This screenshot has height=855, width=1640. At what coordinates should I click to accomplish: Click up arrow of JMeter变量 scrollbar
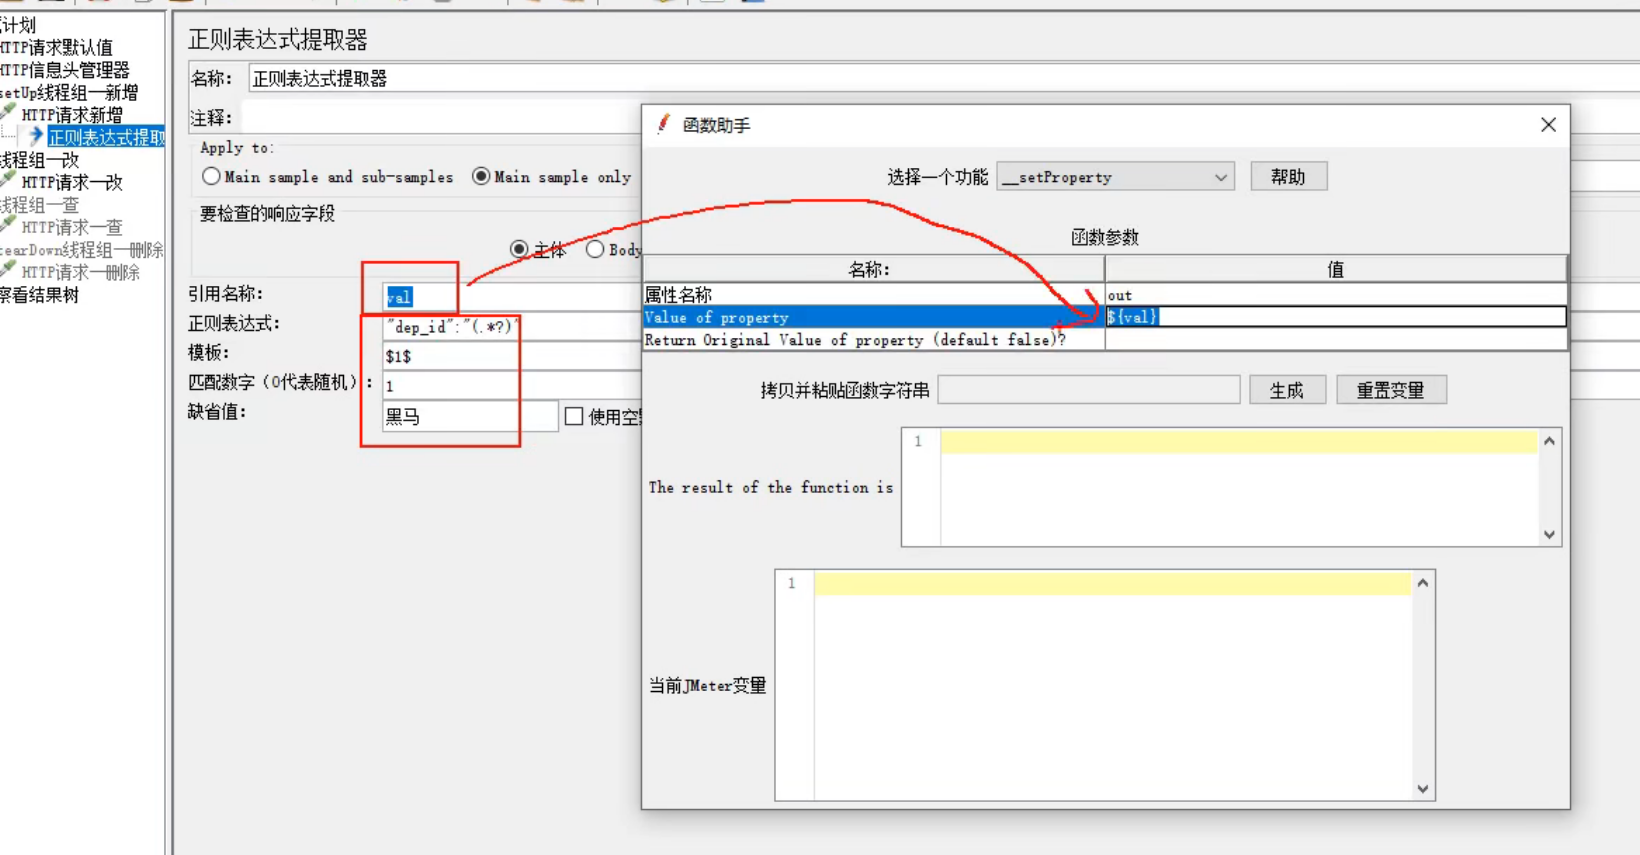(1422, 583)
